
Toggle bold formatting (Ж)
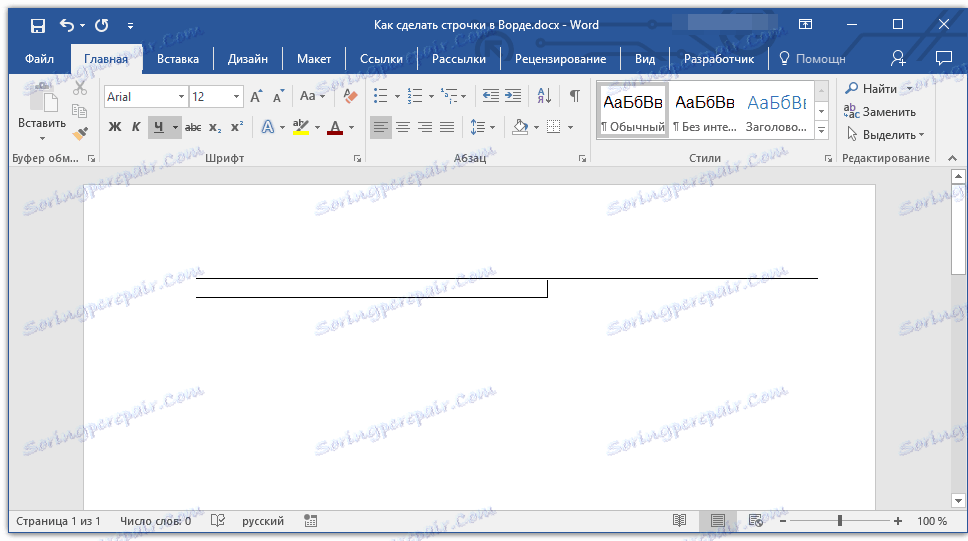[x=115, y=127]
